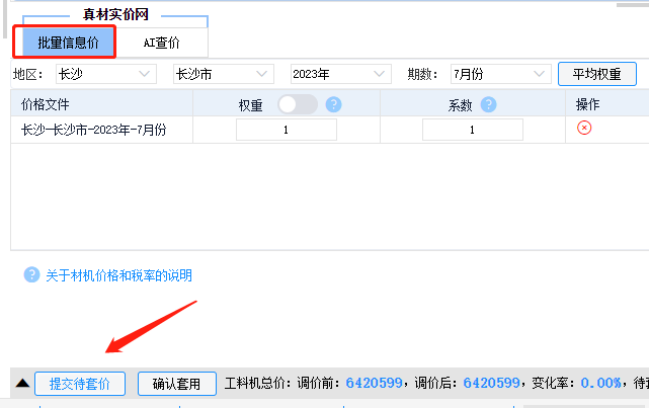
Task: Click the help icon beside 权重 toggle
Action: click(x=334, y=104)
